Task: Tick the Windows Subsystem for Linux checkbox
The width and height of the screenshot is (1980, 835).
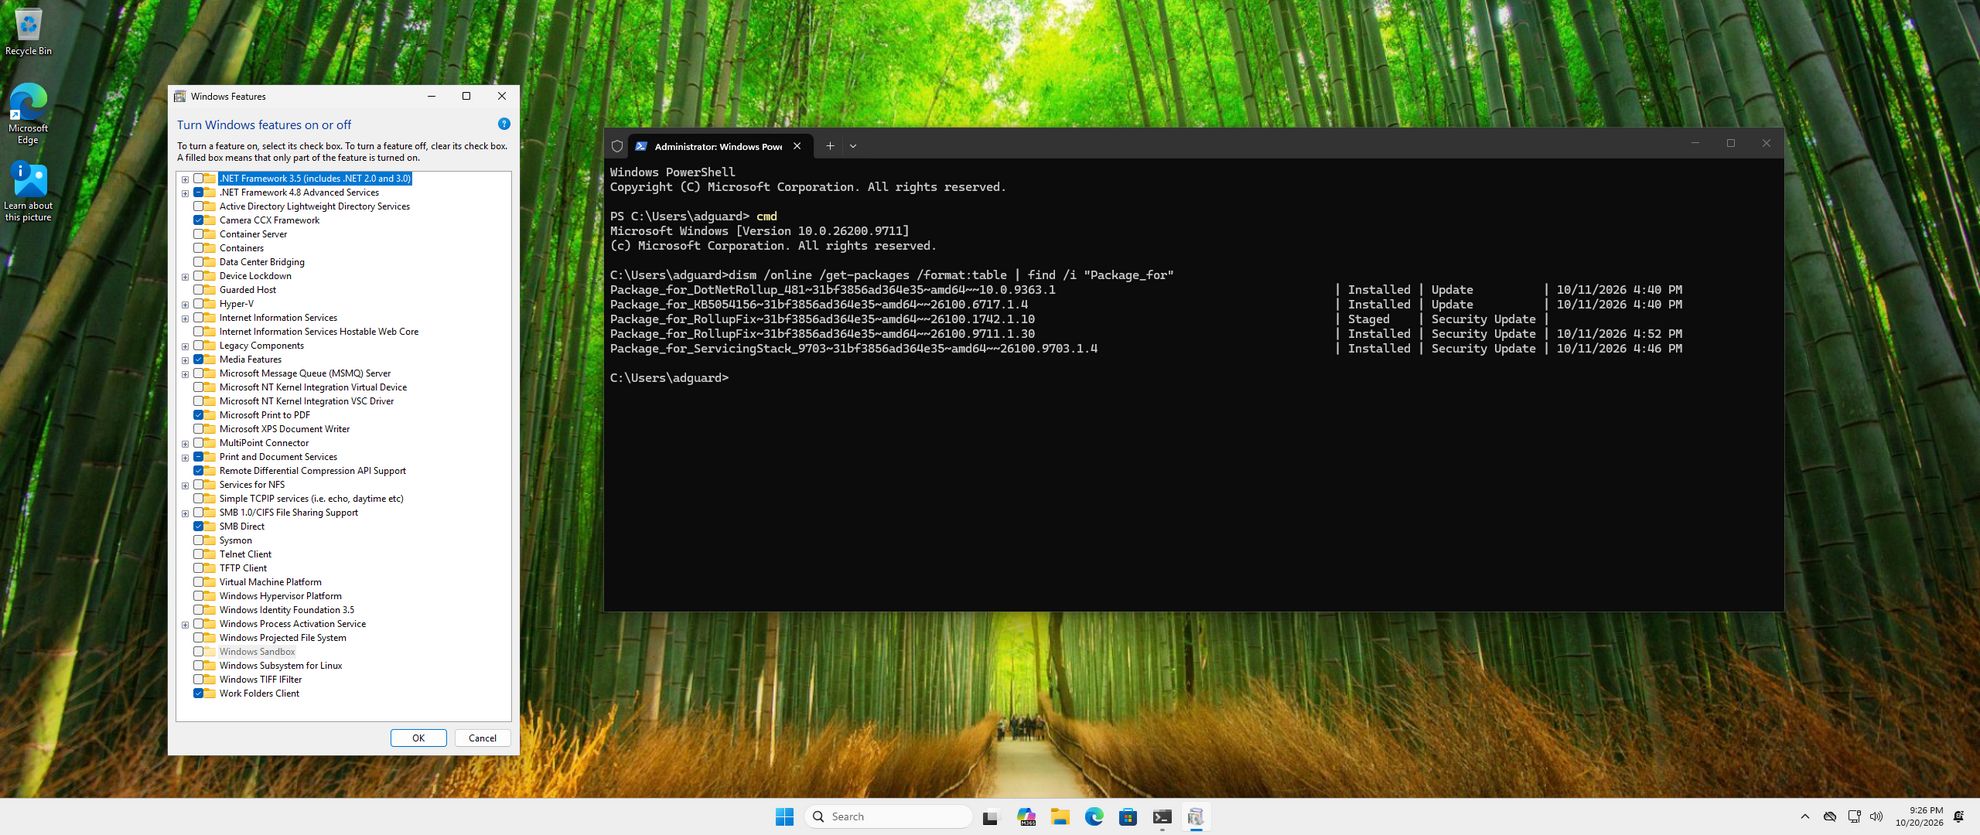Action: pos(198,665)
